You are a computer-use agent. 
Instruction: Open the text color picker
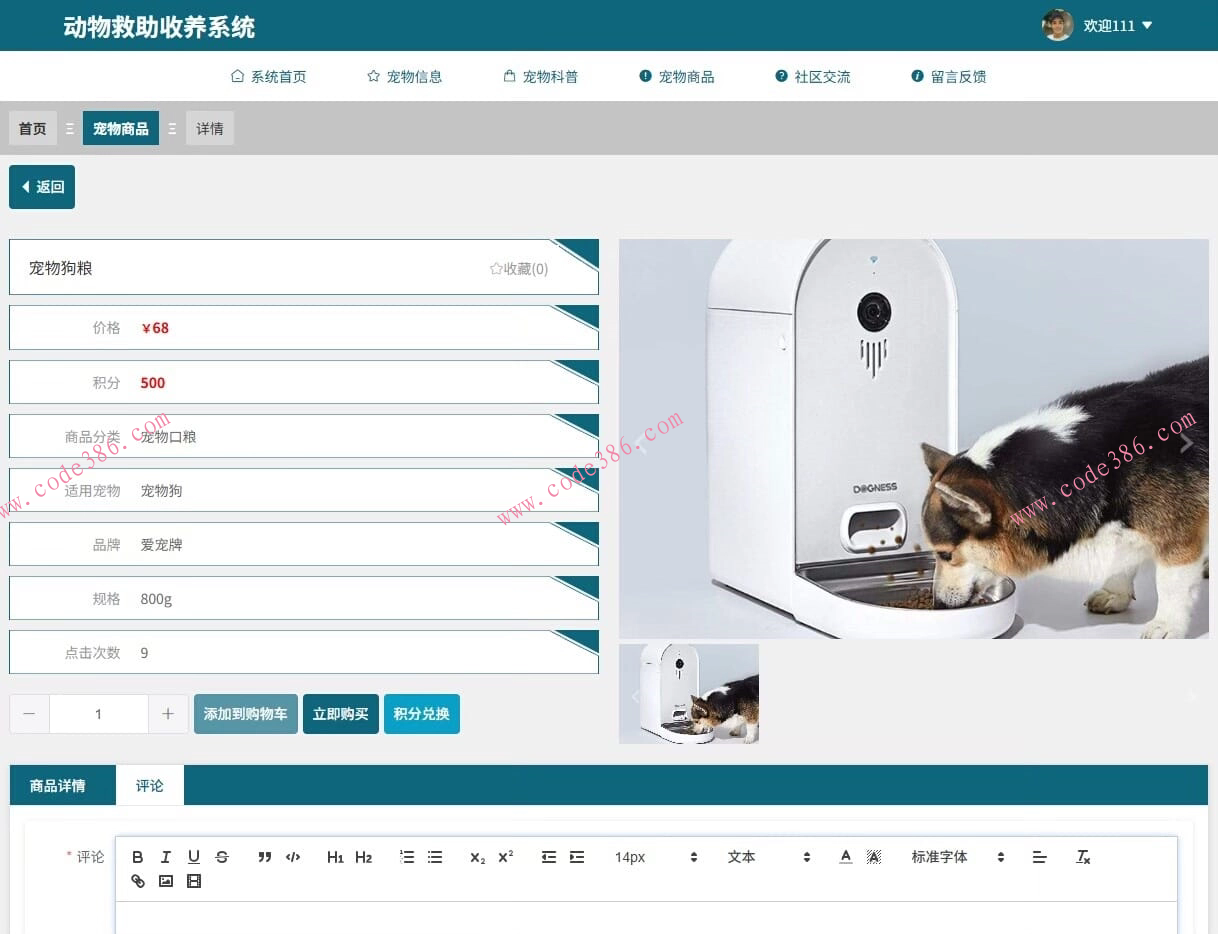[846, 857]
